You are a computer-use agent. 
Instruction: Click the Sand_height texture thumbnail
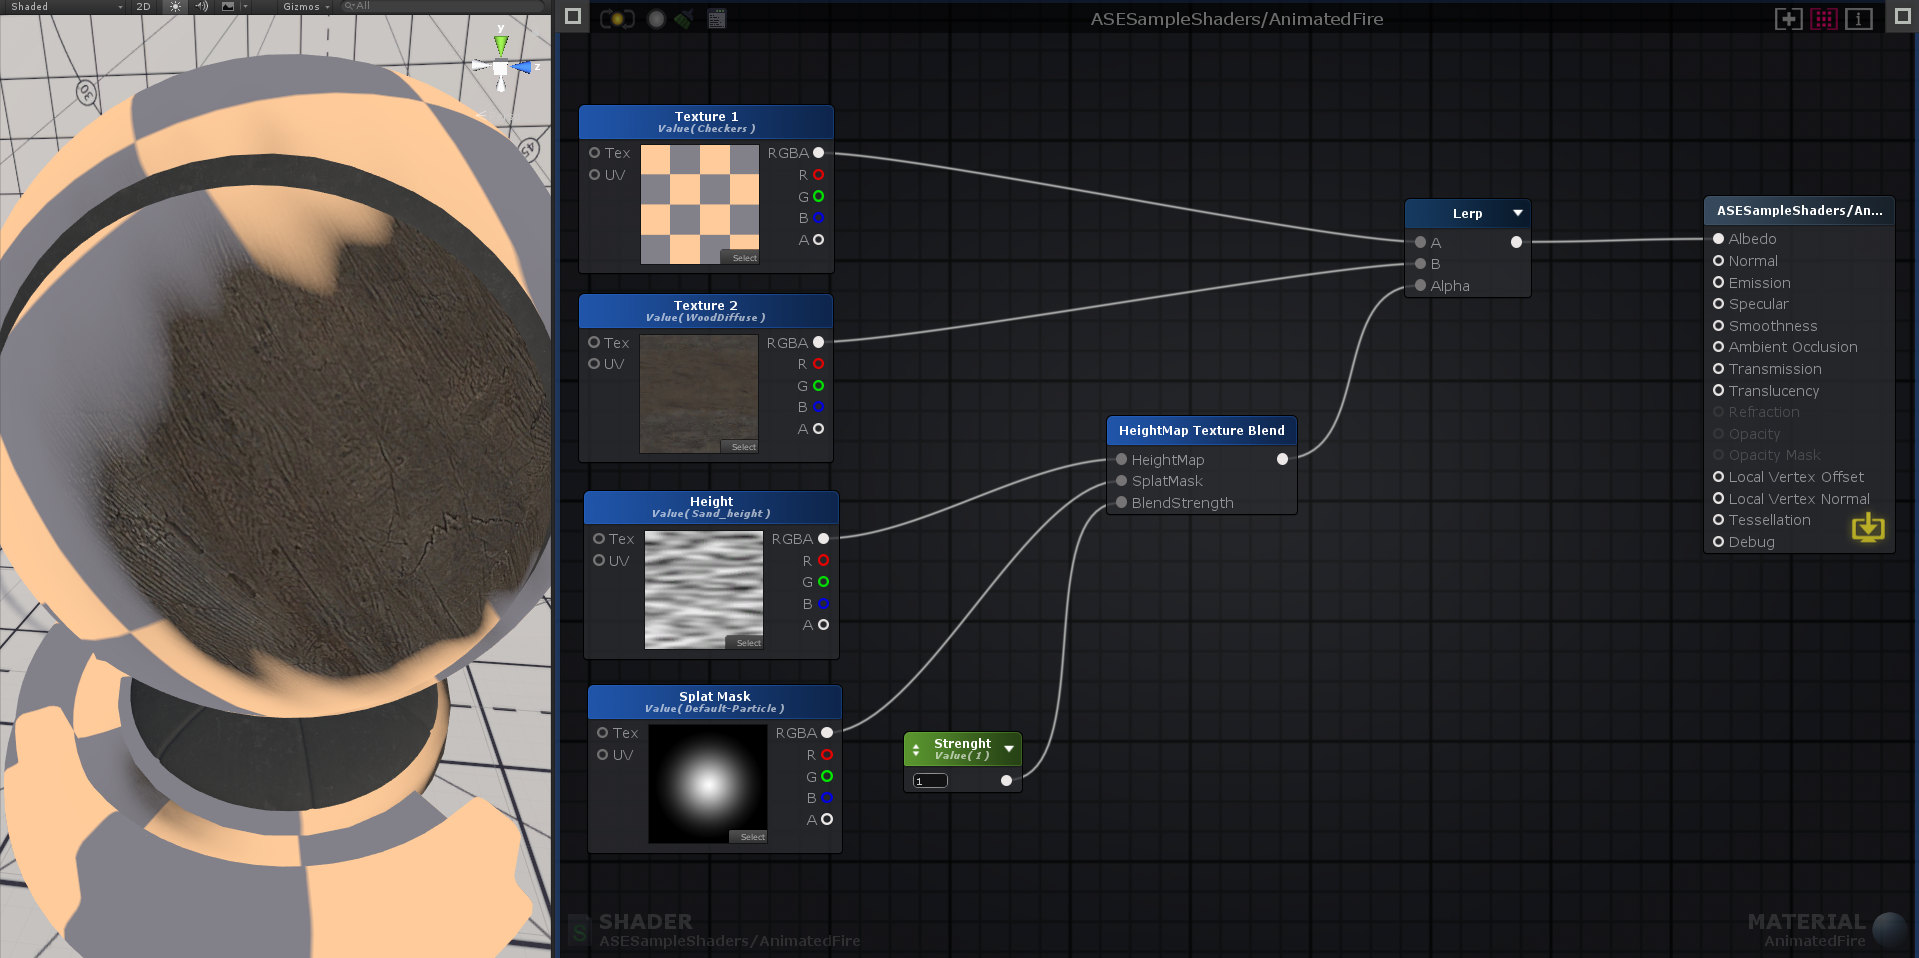click(704, 590)
